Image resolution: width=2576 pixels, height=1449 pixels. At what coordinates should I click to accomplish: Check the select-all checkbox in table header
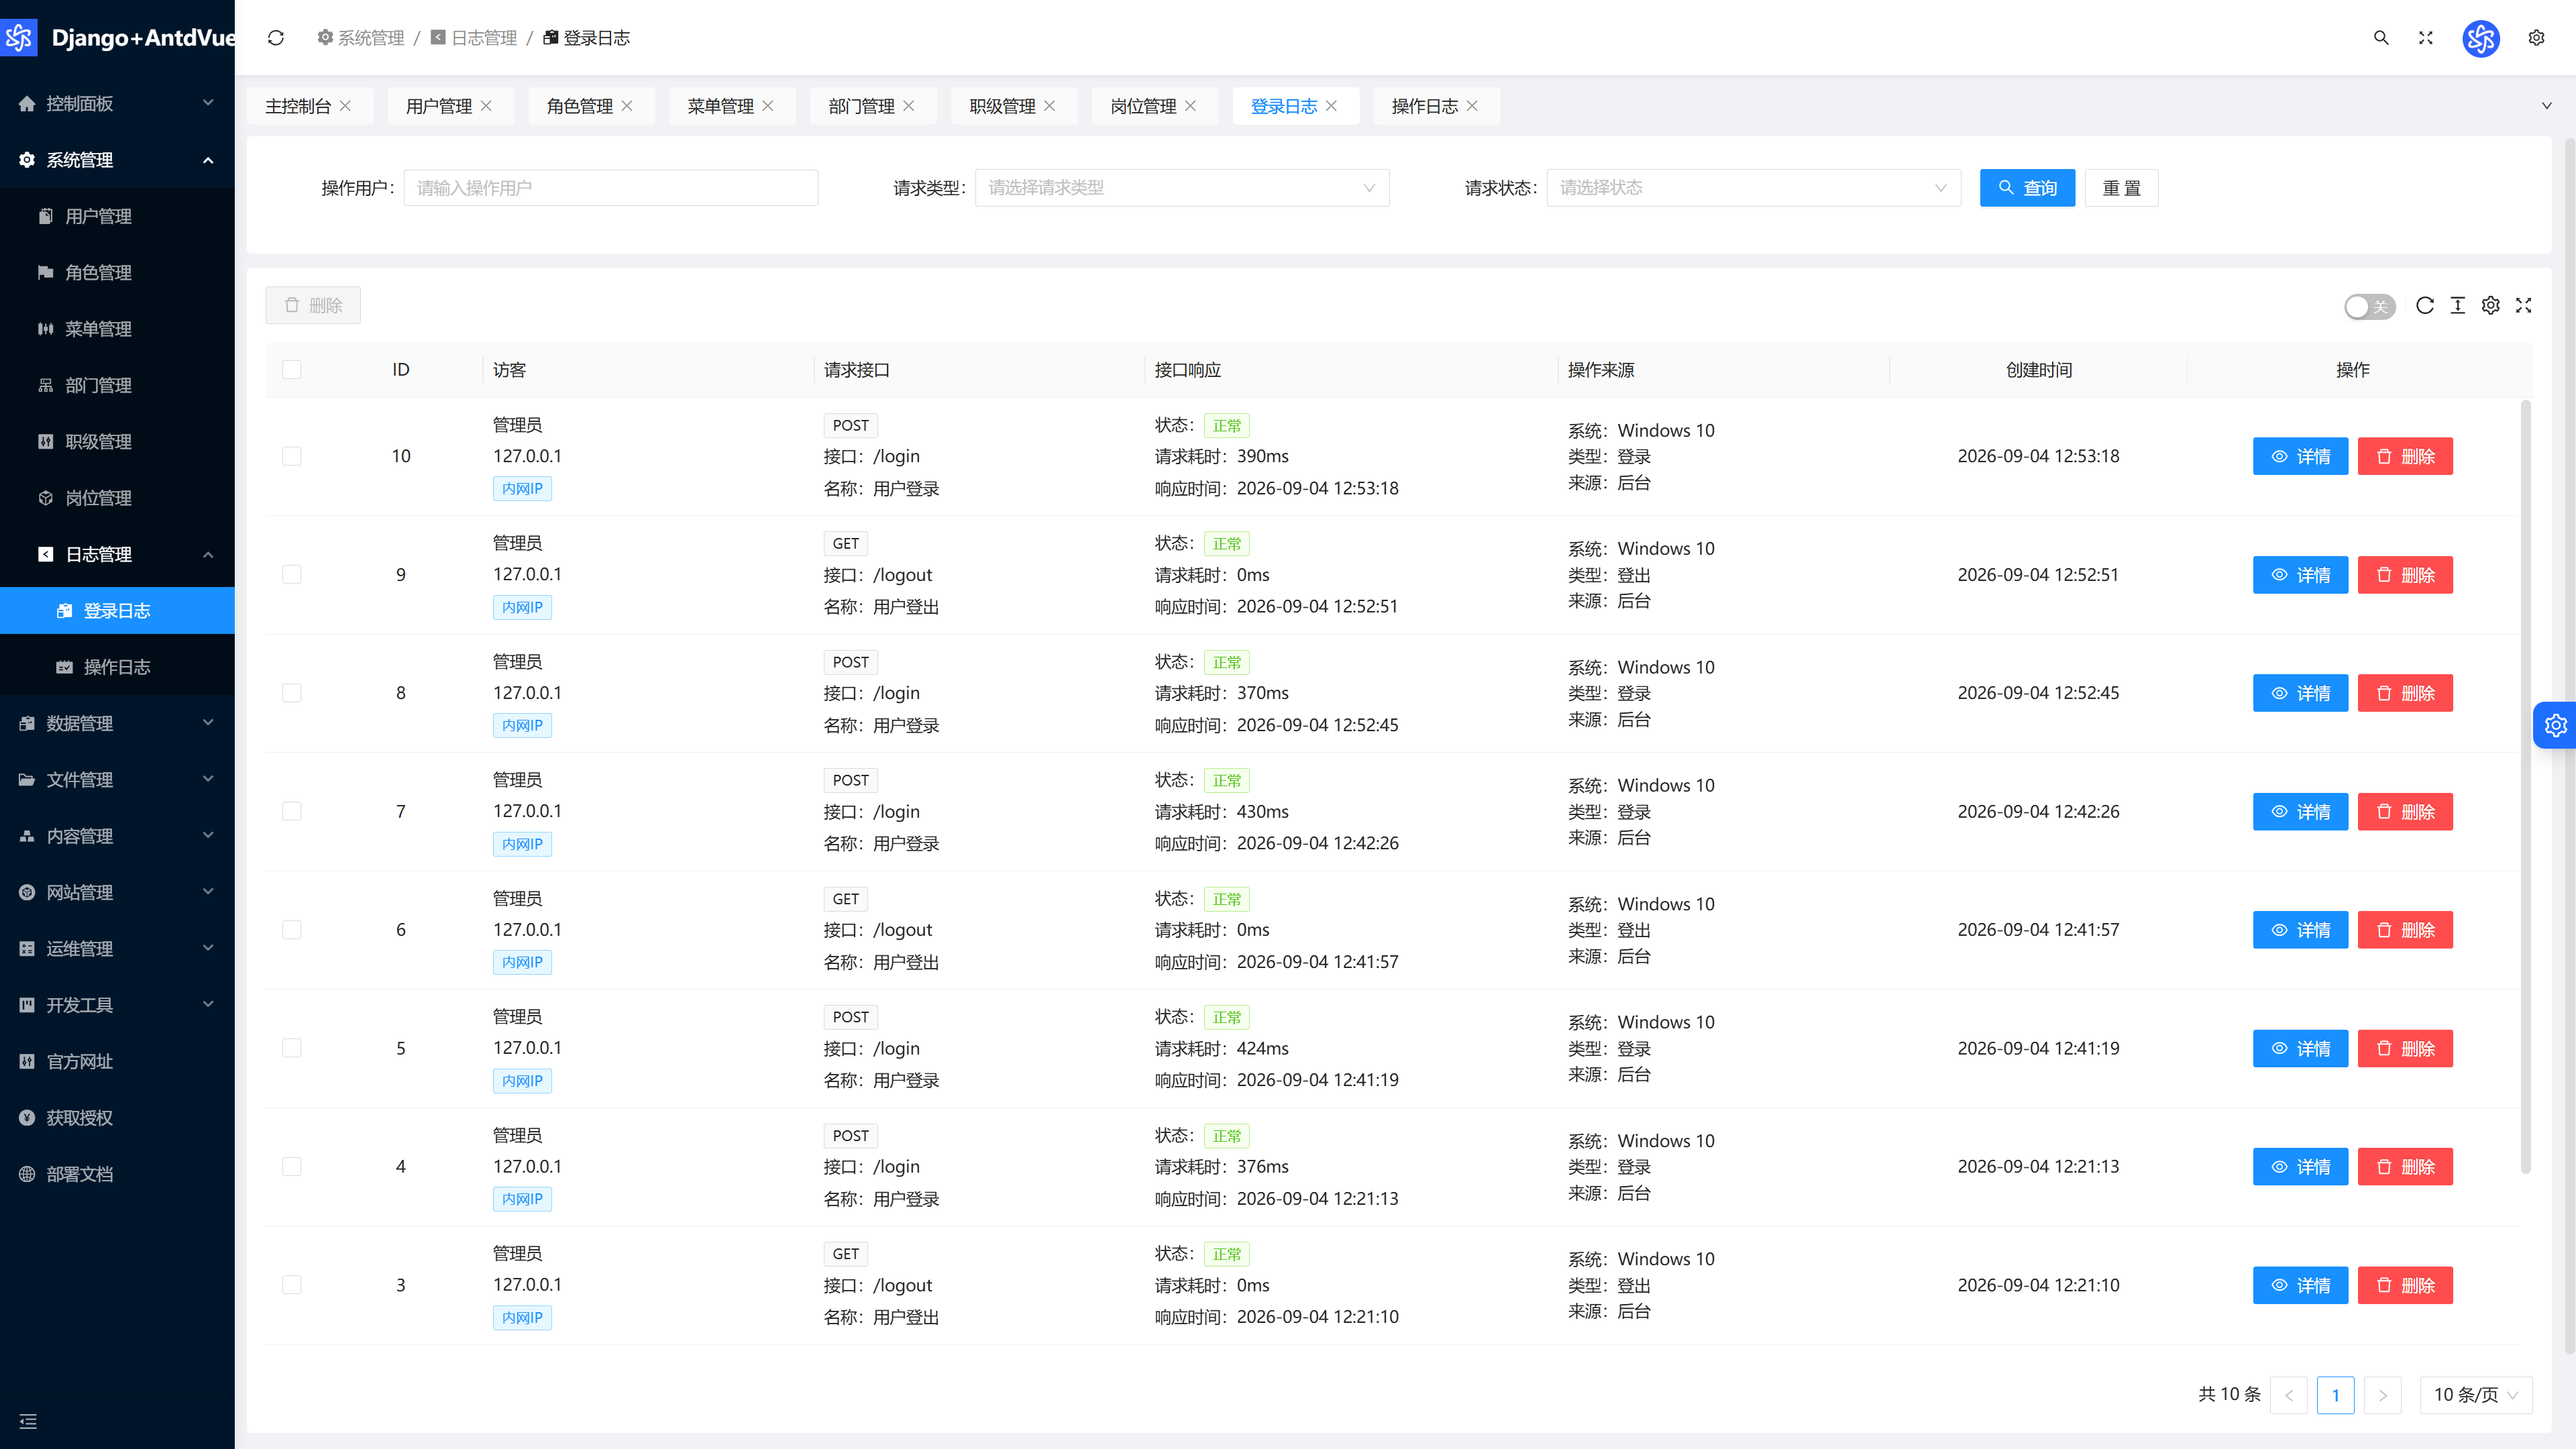[x=292, y=370]
